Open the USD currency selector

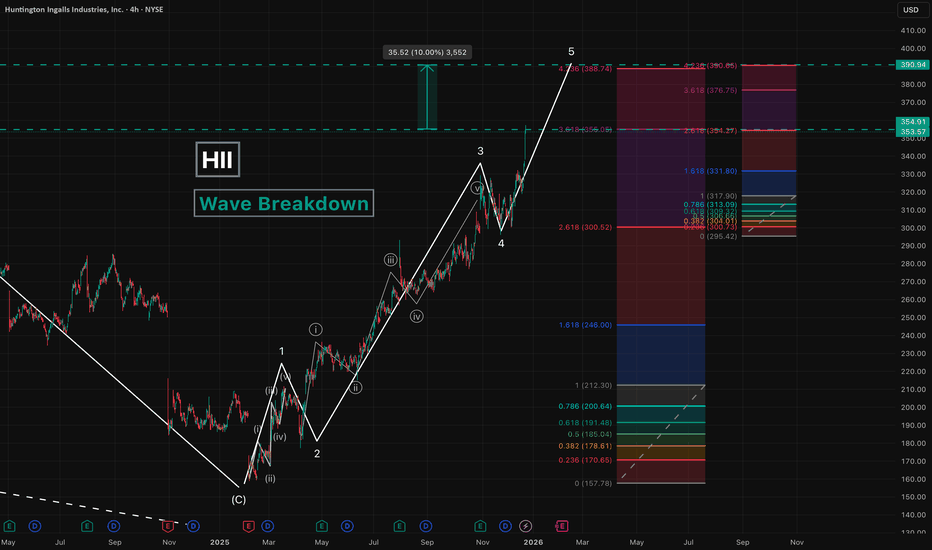[x=911, y=10]
